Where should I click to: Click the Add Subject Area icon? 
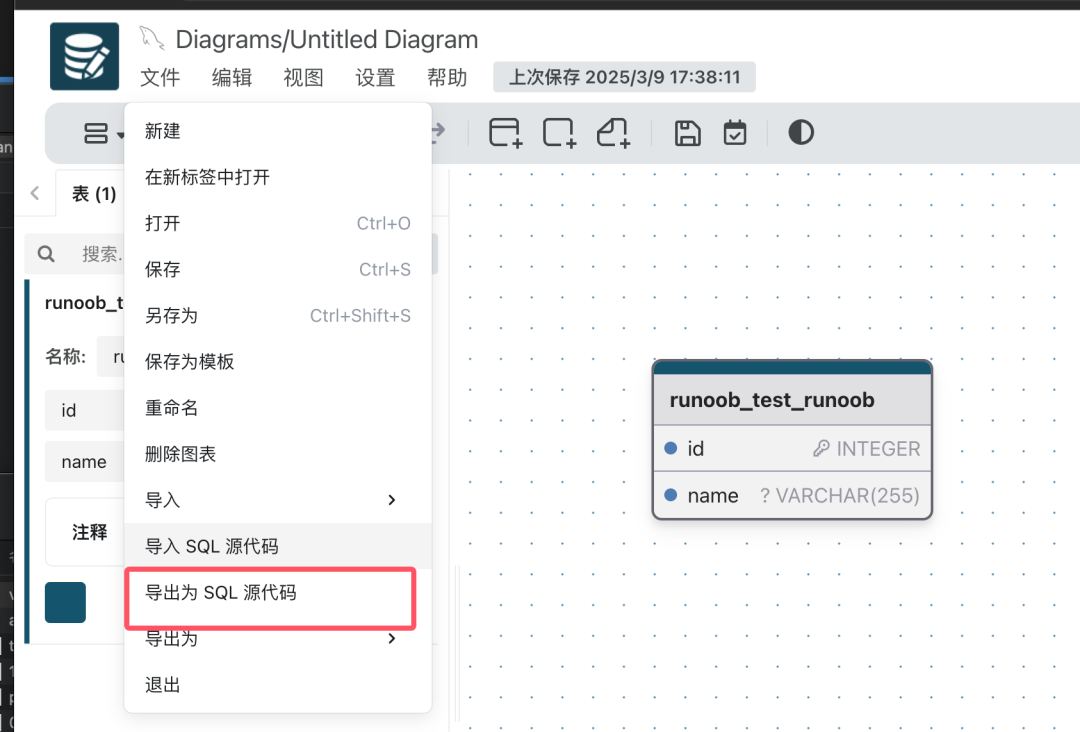pos(559,133)
